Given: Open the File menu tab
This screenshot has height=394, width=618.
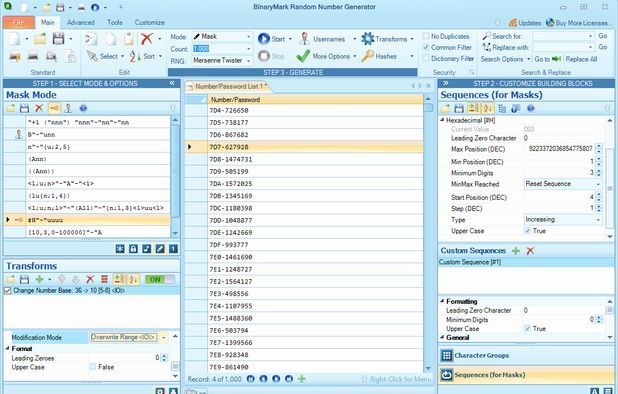Looking at the screenshot, I should point(18,22).
